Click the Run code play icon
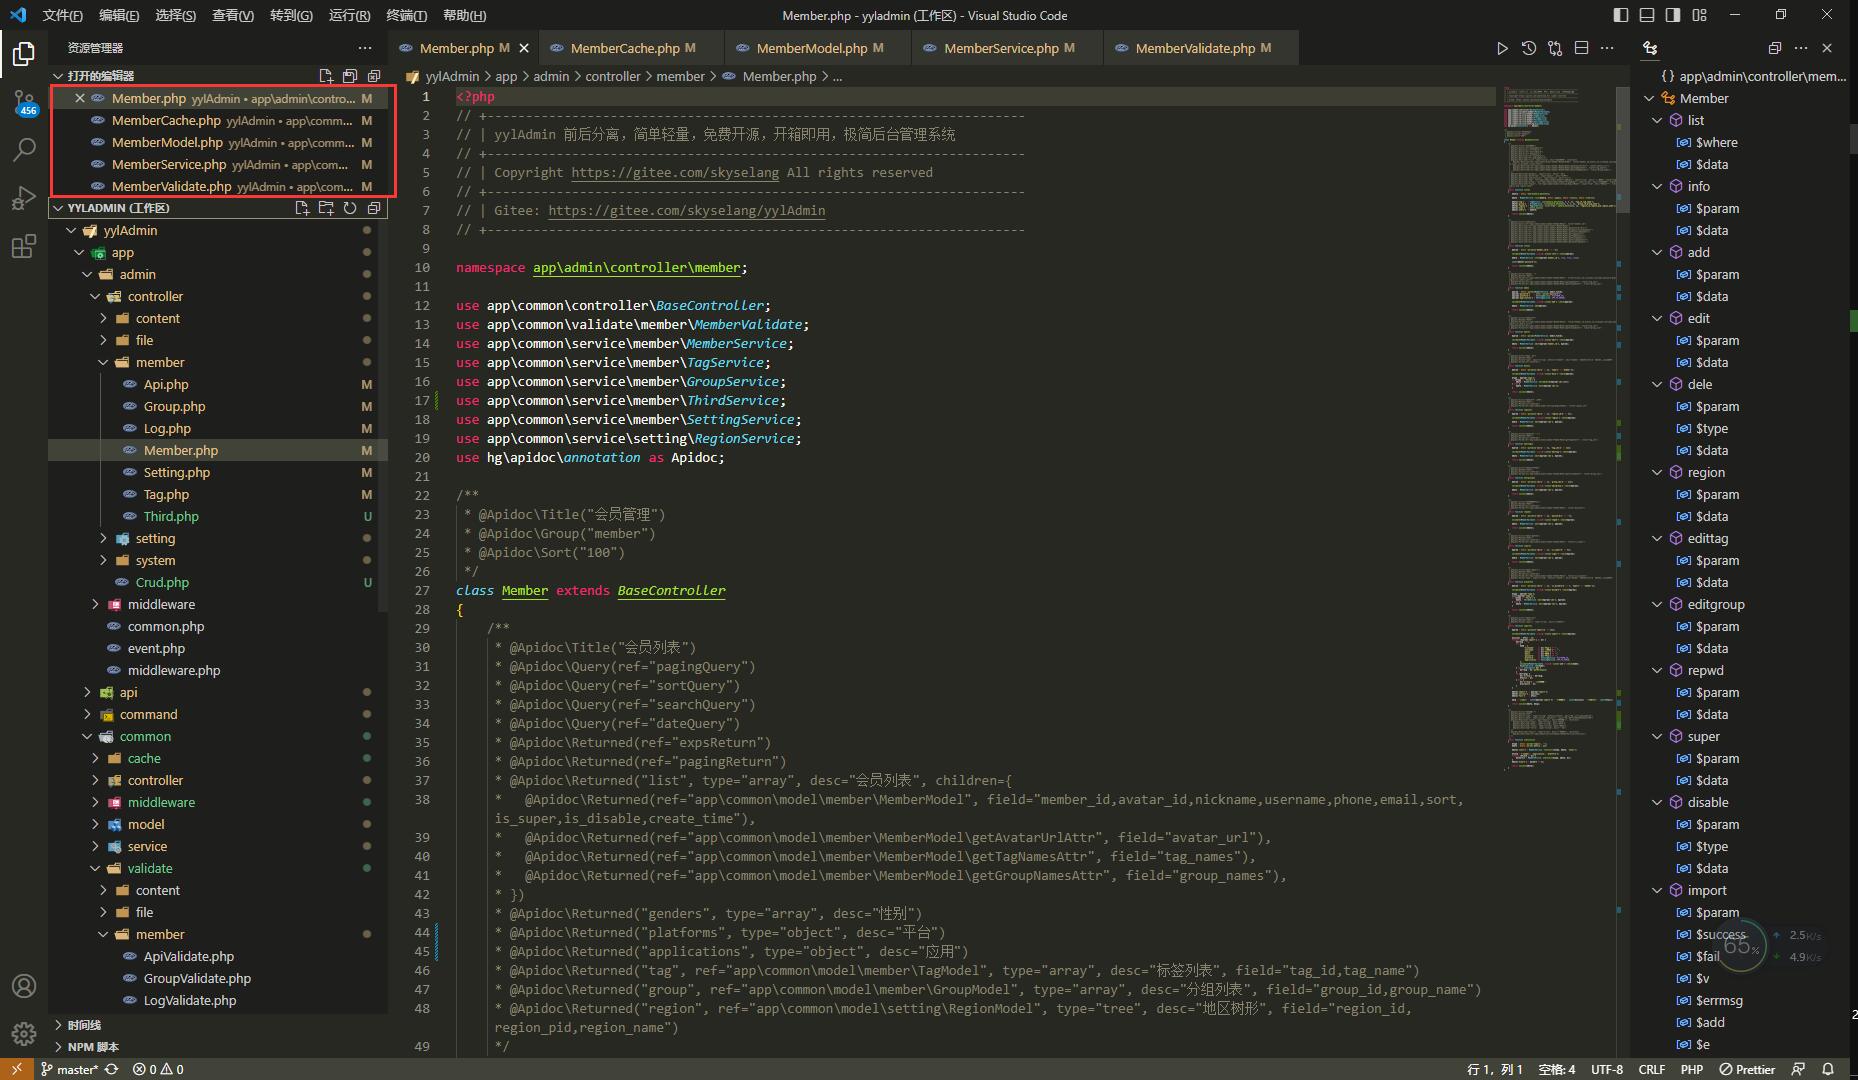The height and width of the screenshot is (1080, 1858). tap(1502, 48)
